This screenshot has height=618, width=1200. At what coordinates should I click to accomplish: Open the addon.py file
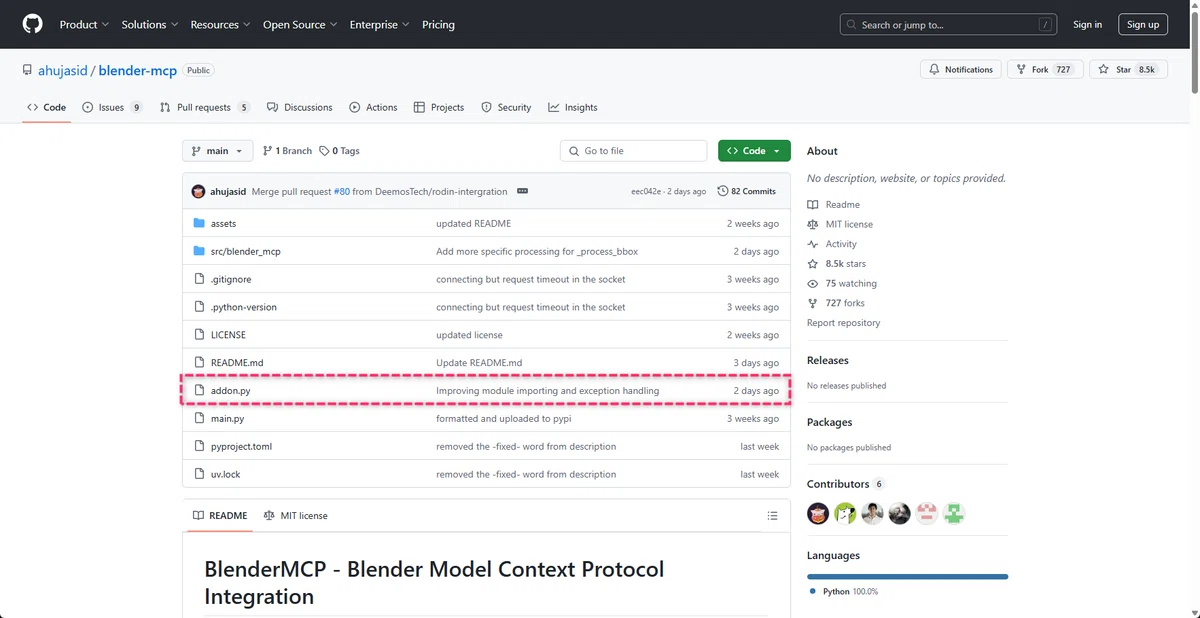(x=230, y=391)
